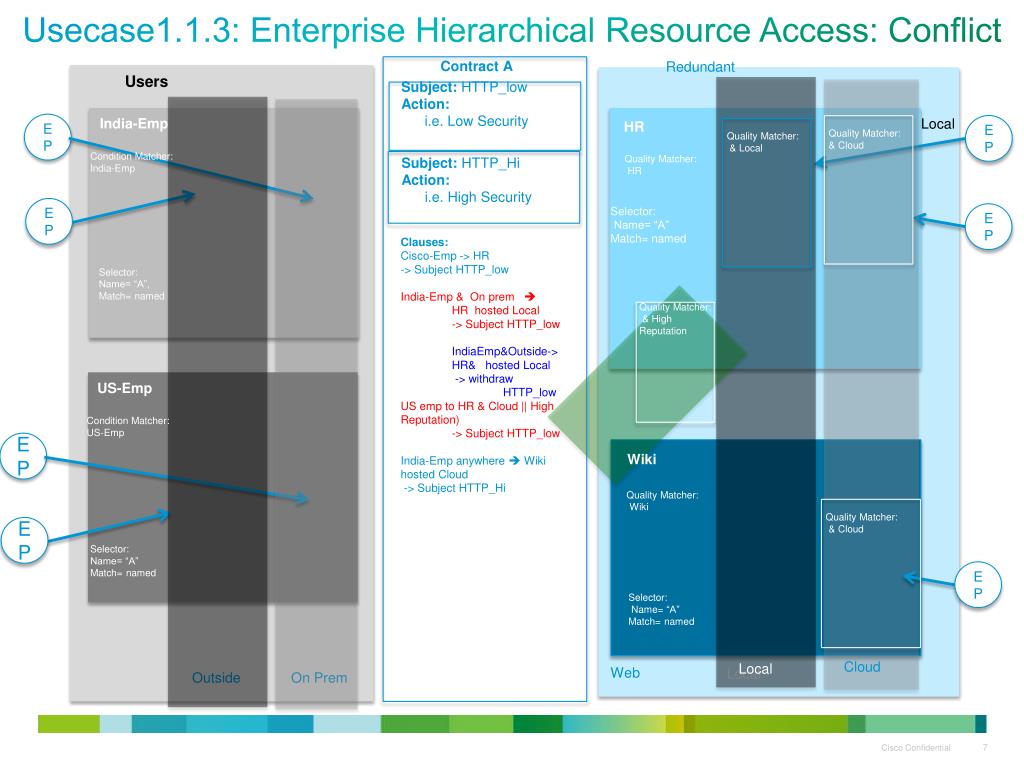Click 'i.e. Low Security' action text

pyautogui.click(x=476, y=121)
